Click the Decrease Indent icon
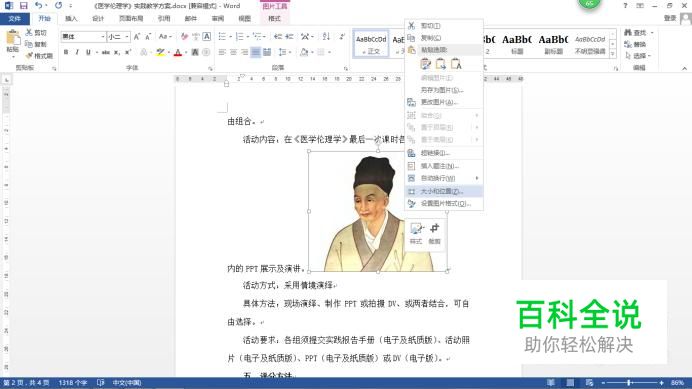 [x=278, y=37]
